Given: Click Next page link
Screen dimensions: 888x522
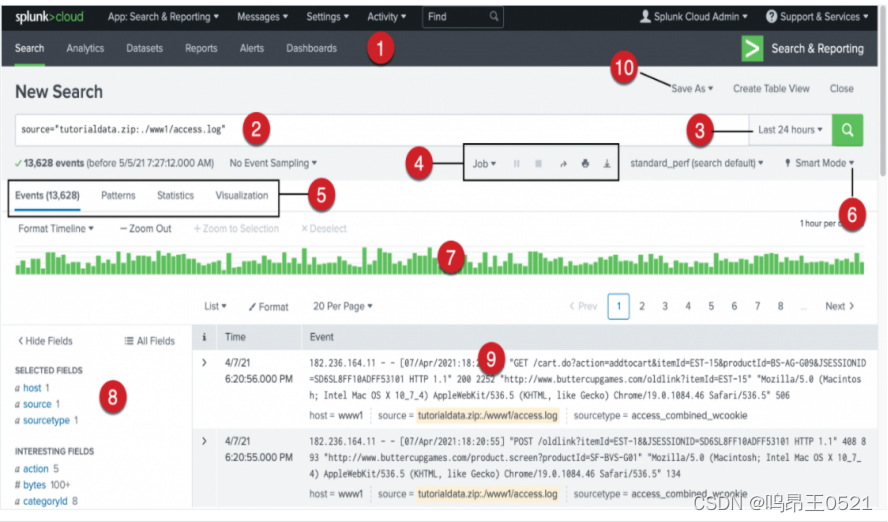Looking at the screenshot, I should [x=839, y=306].
